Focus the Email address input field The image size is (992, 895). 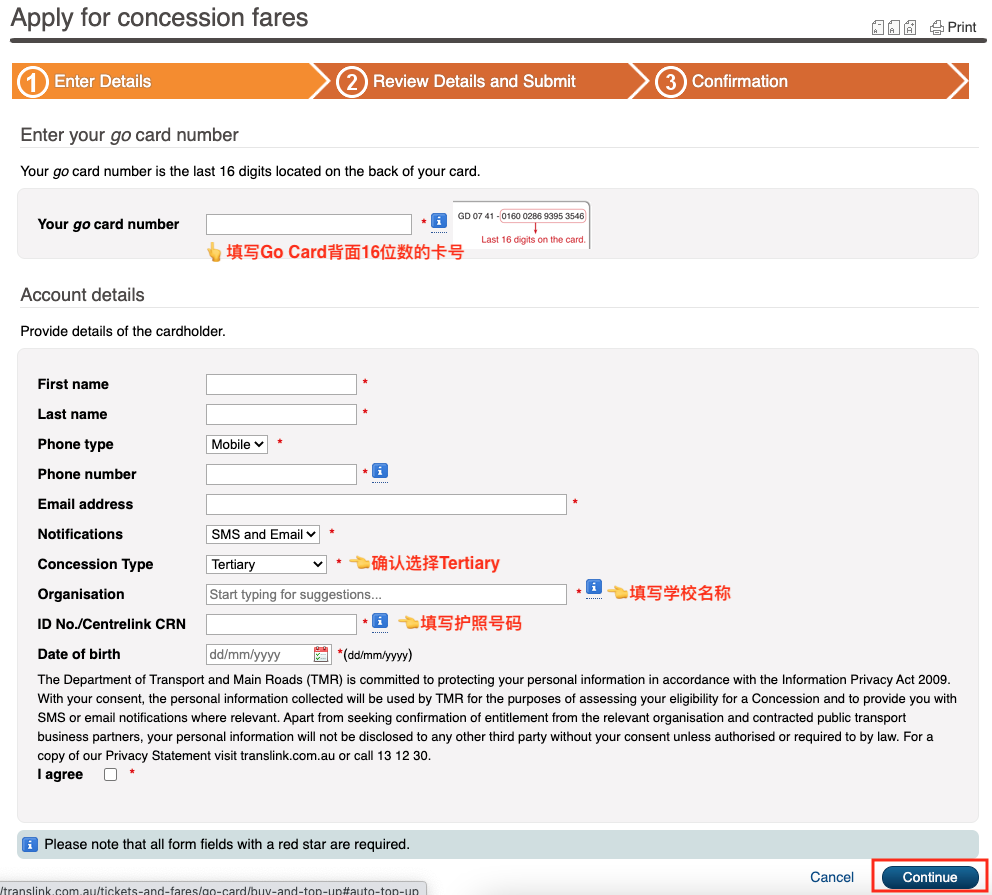[386, 504]
